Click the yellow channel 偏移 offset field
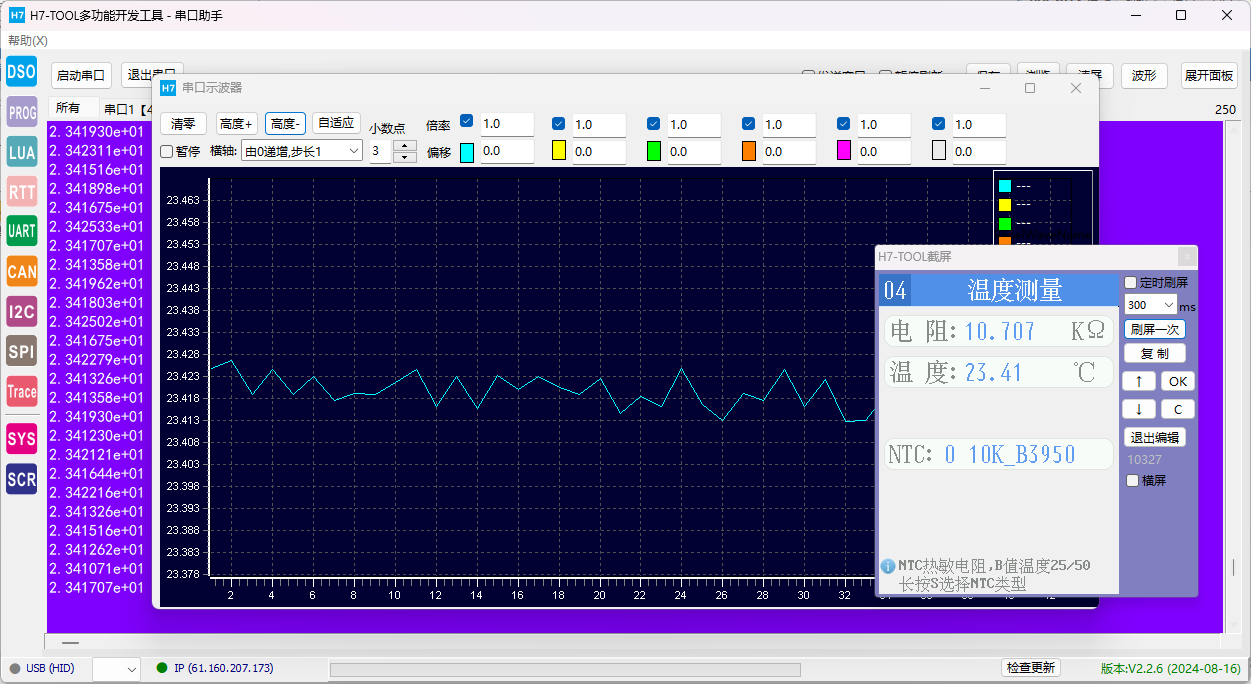 (598, 152)
